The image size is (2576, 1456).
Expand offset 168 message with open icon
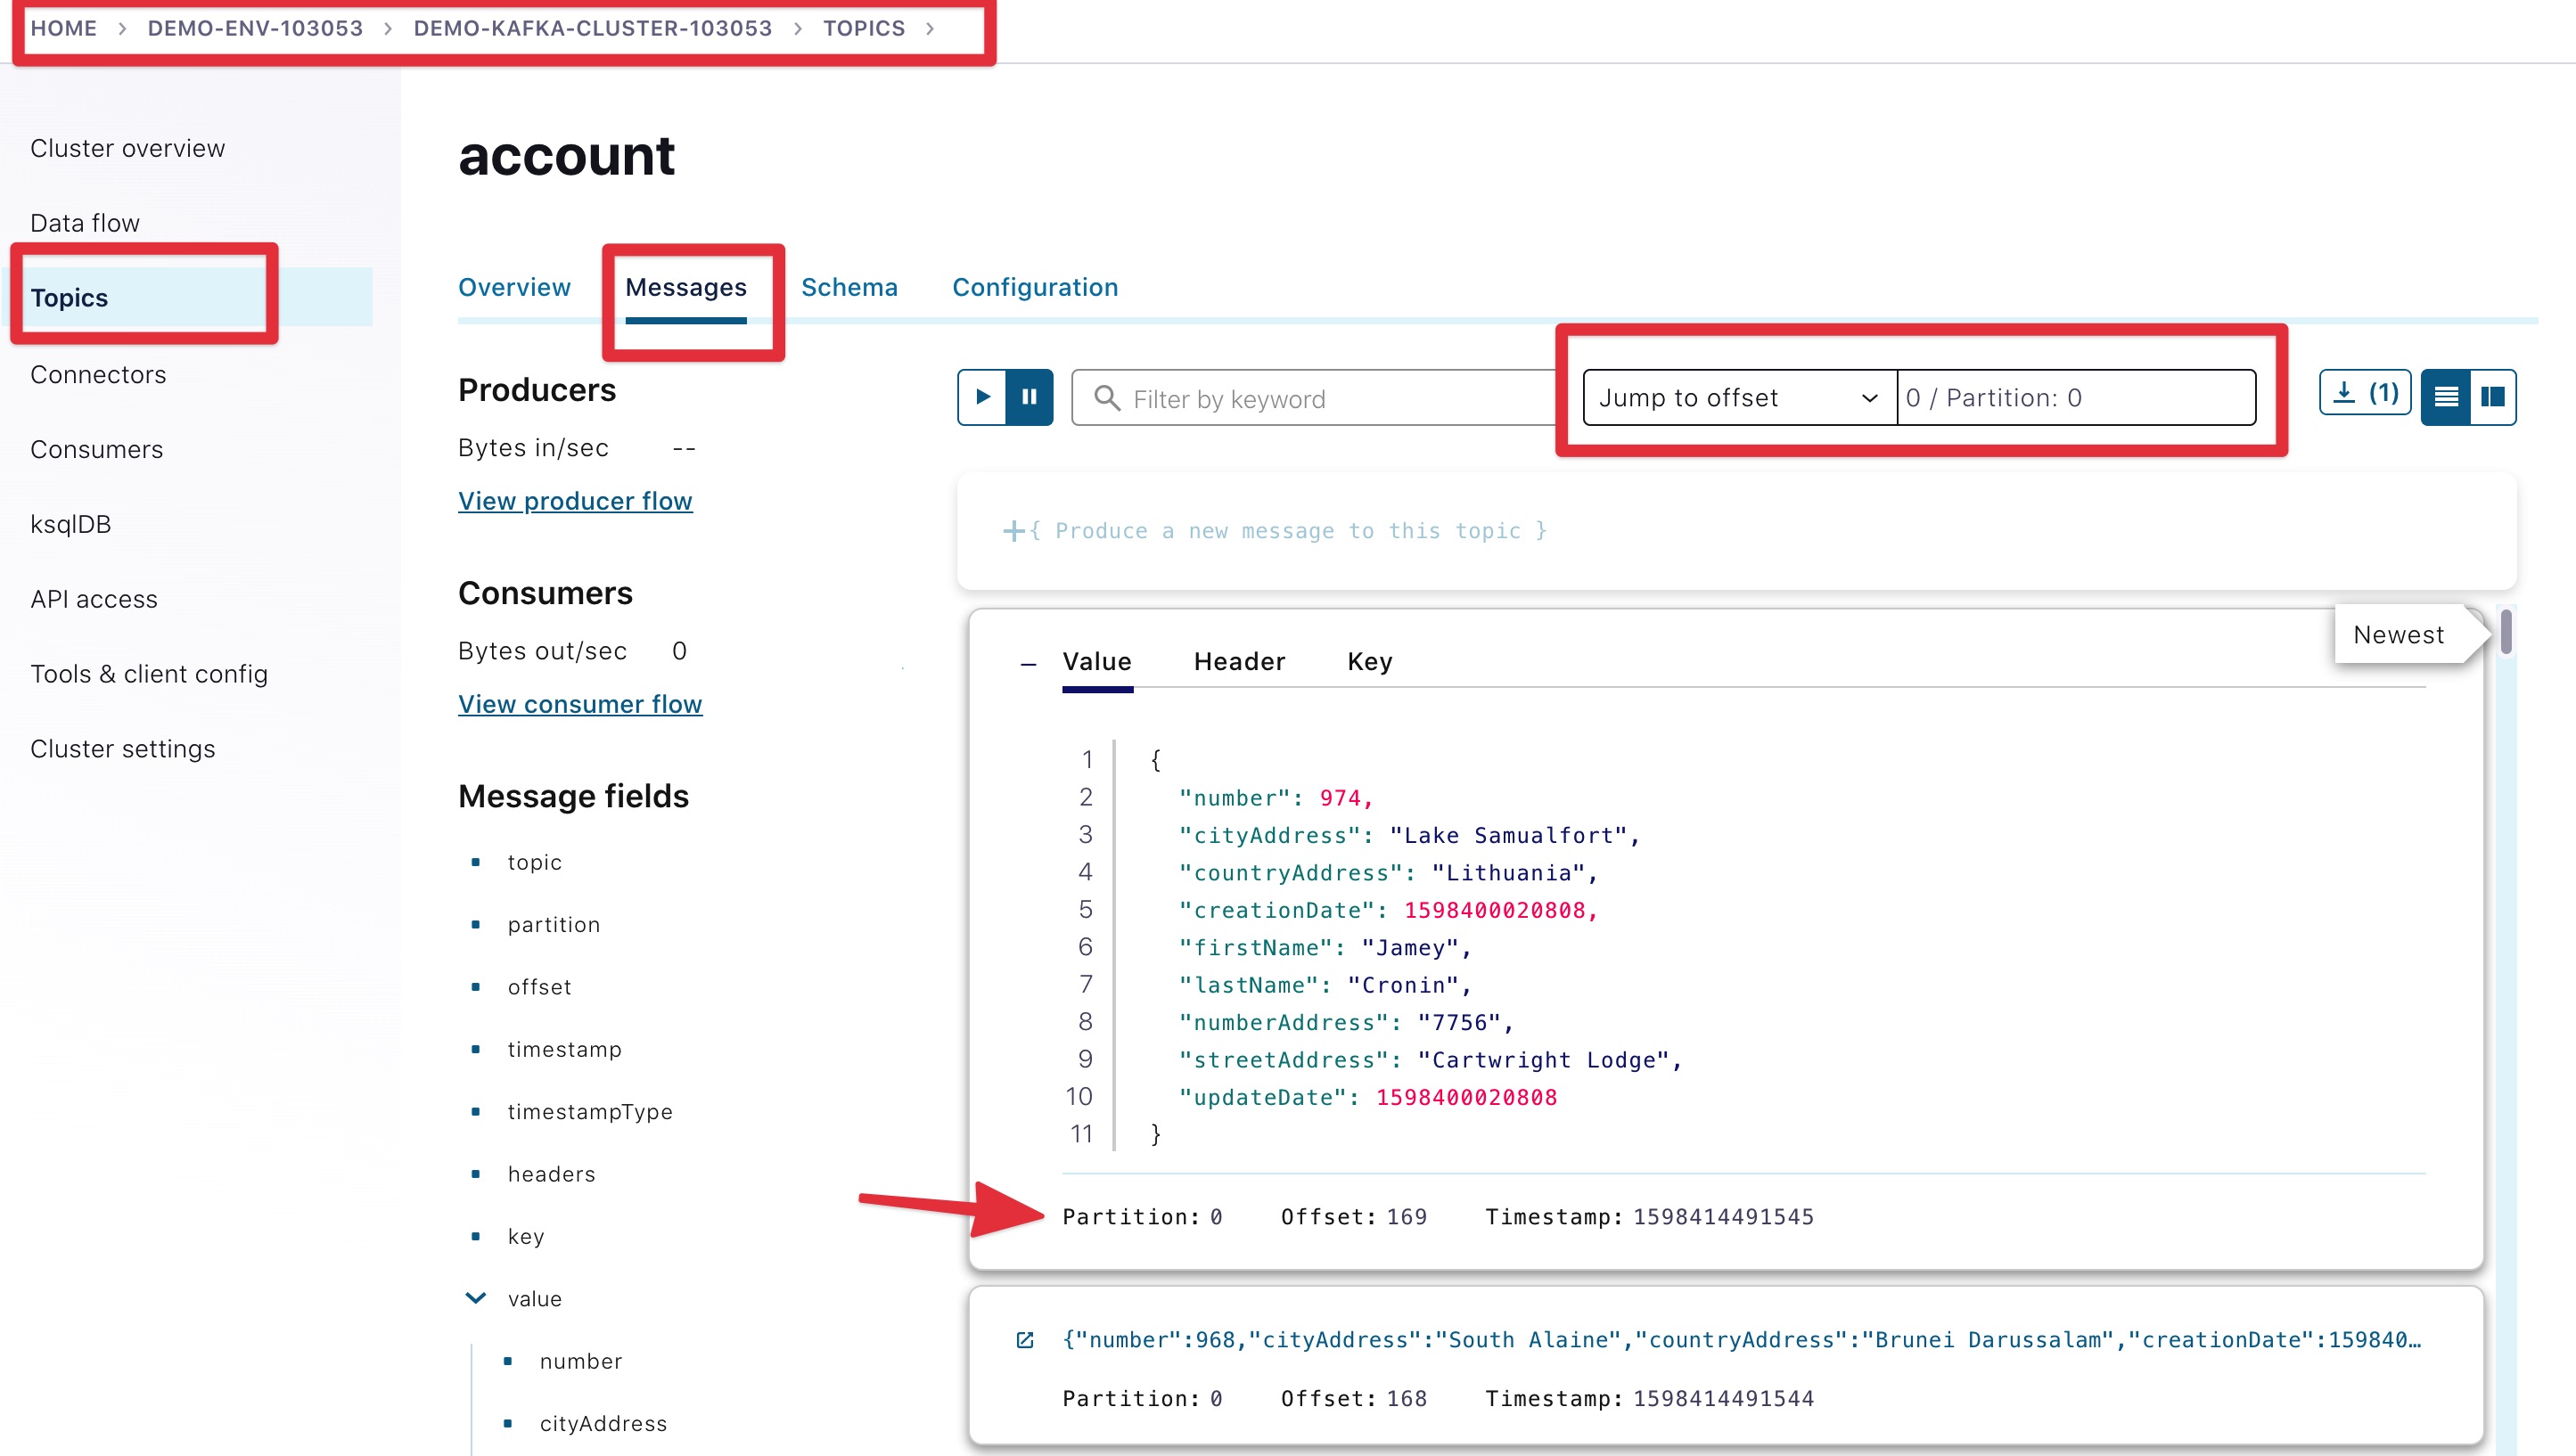1025,1340
